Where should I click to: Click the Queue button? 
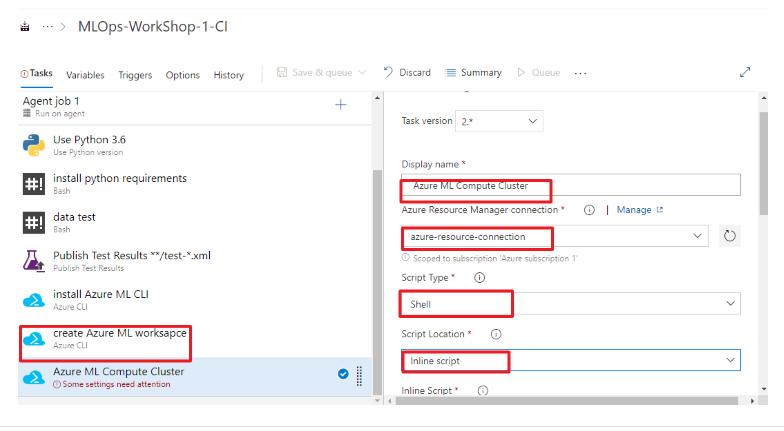click(x=538, y=72)
